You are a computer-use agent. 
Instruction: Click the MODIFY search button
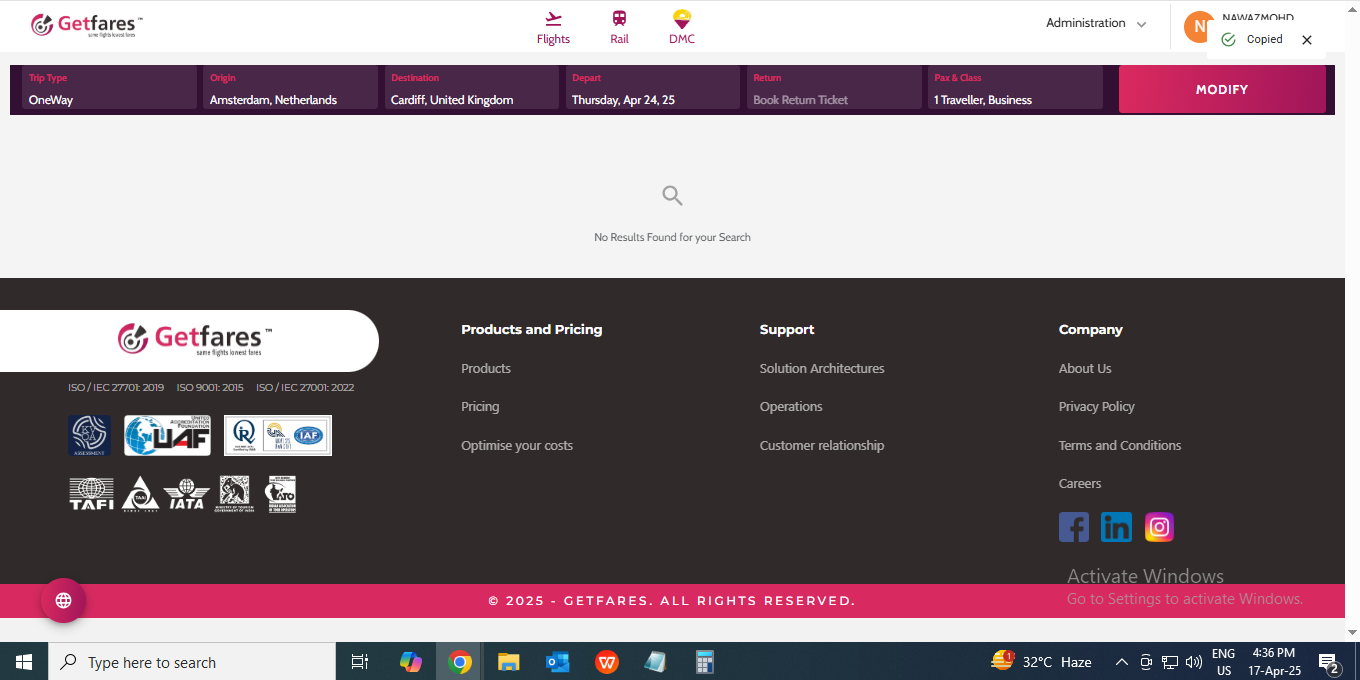(x=1221, y=89)
